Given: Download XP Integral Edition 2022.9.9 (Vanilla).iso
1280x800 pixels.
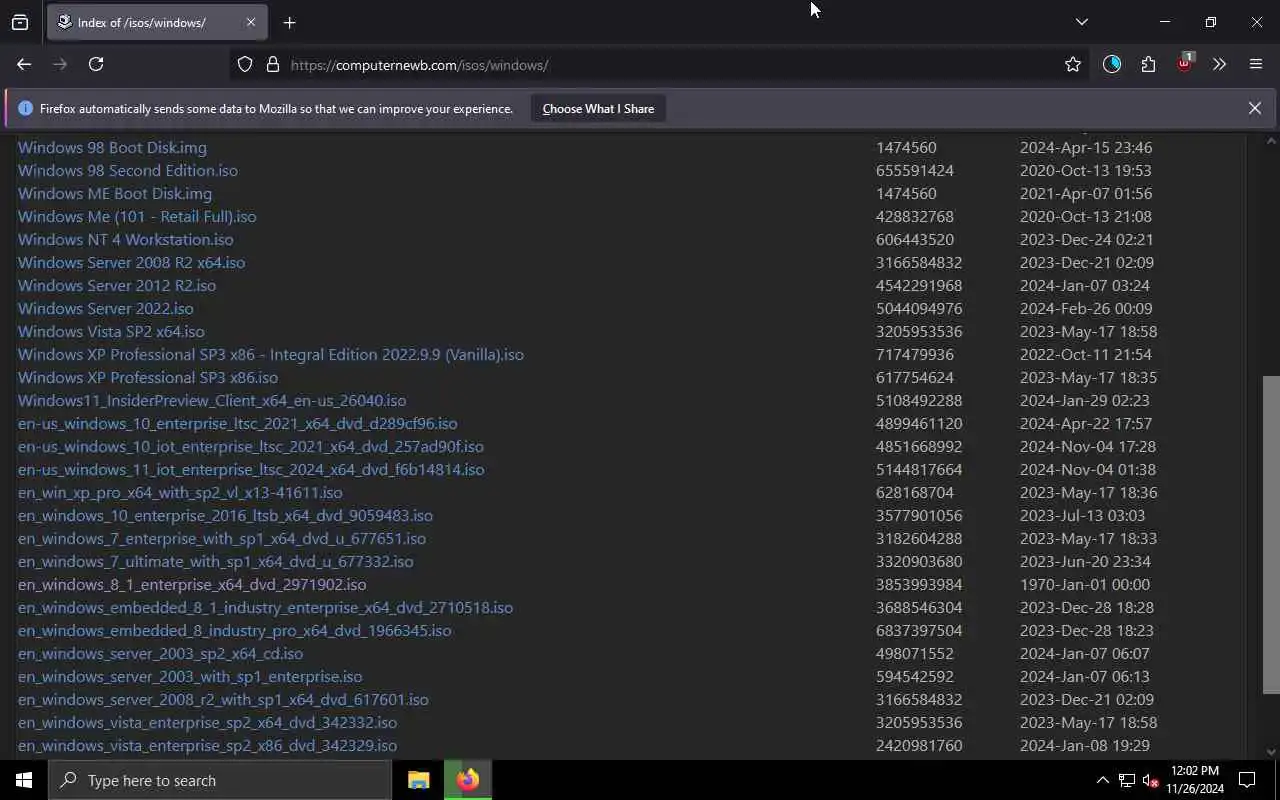Looking at the screenshot, I should 271,355.
